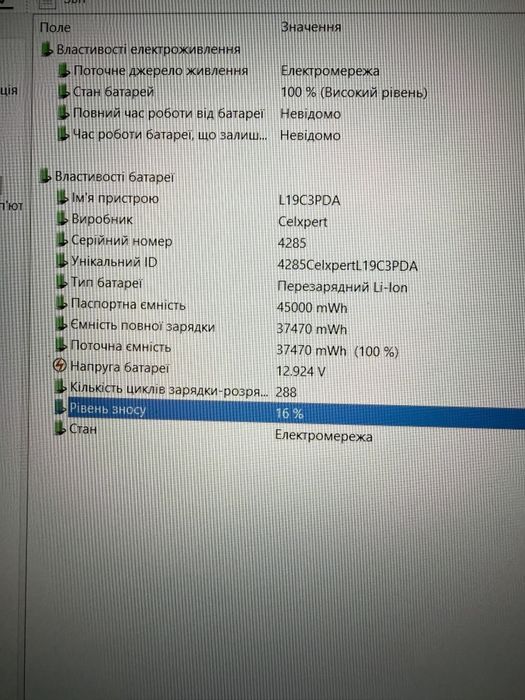Select the Властивості електроживлення group header

point(141,49)
